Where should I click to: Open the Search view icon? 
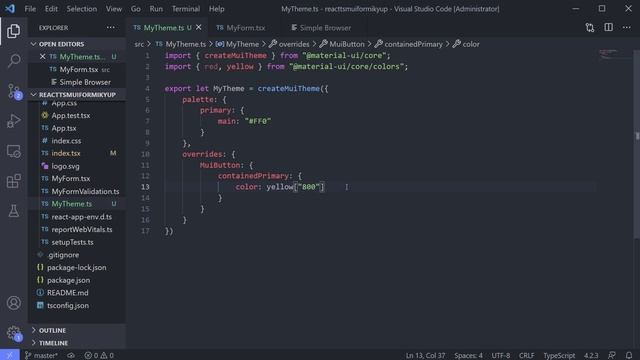pyautogui.click(x=13, y=61)
